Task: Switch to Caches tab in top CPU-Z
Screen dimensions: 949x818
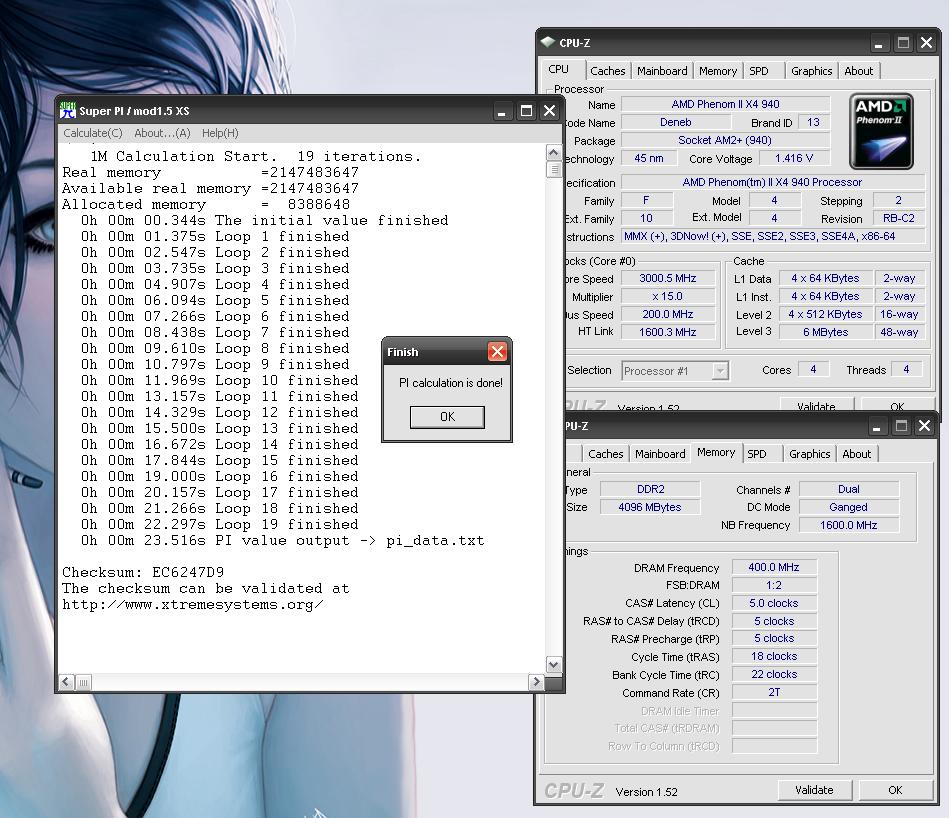Action: click(608, 71)
